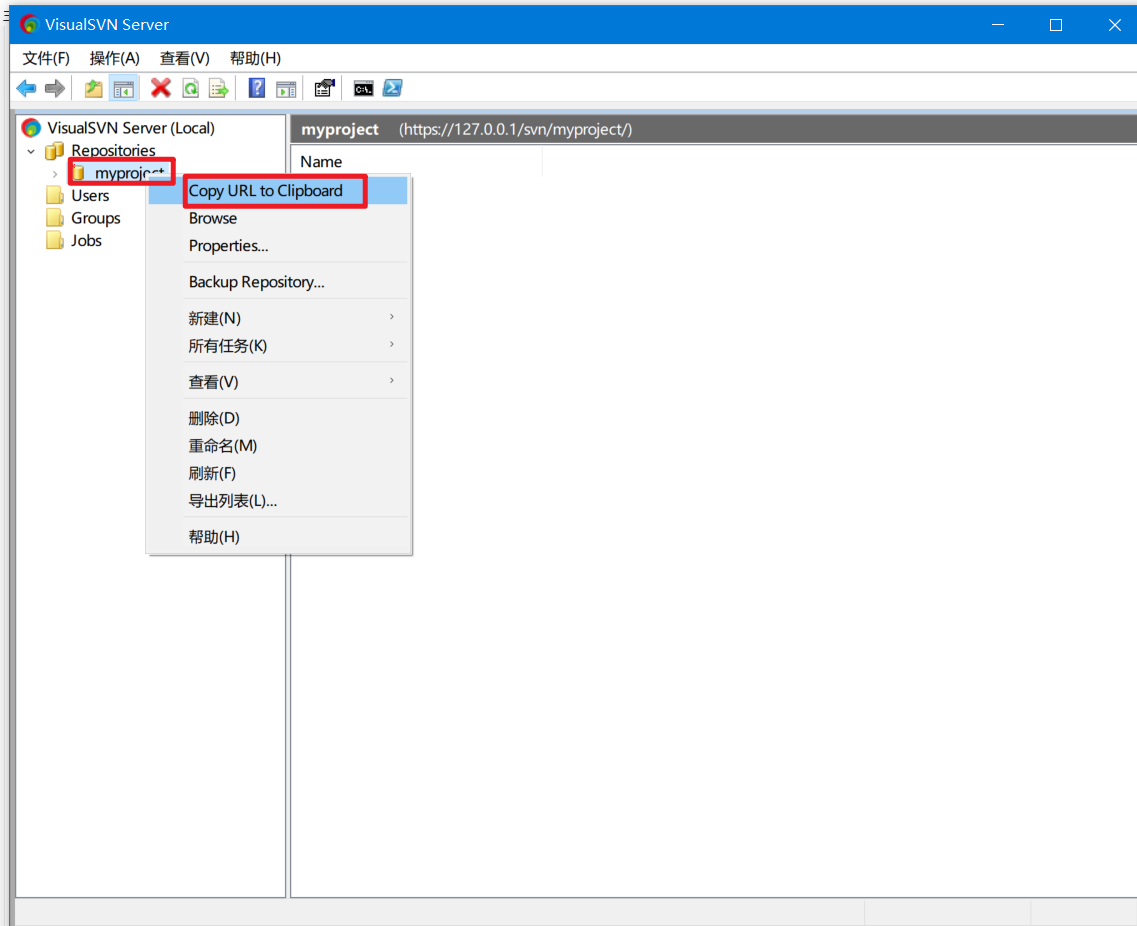Choose Browse in context menu
This screenshot has height=926, width=1137.
[x=278, y=218]
